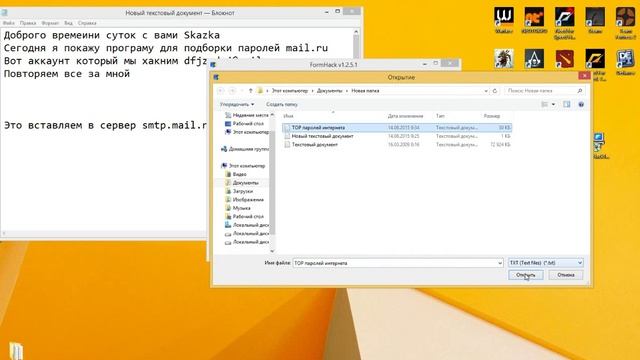
Task: Launch the Team Fortress 2 desktop shortcut
Action: (x=625, y=18)
